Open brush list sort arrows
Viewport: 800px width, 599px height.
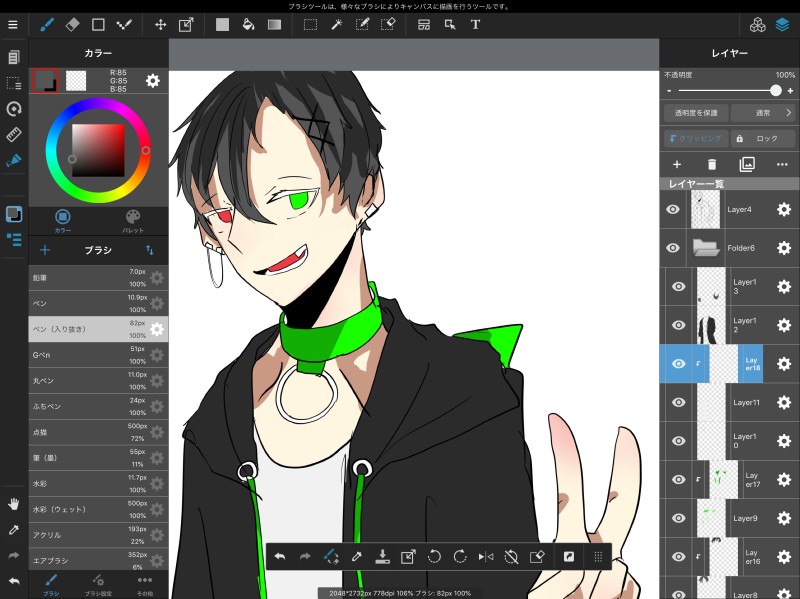149,250
